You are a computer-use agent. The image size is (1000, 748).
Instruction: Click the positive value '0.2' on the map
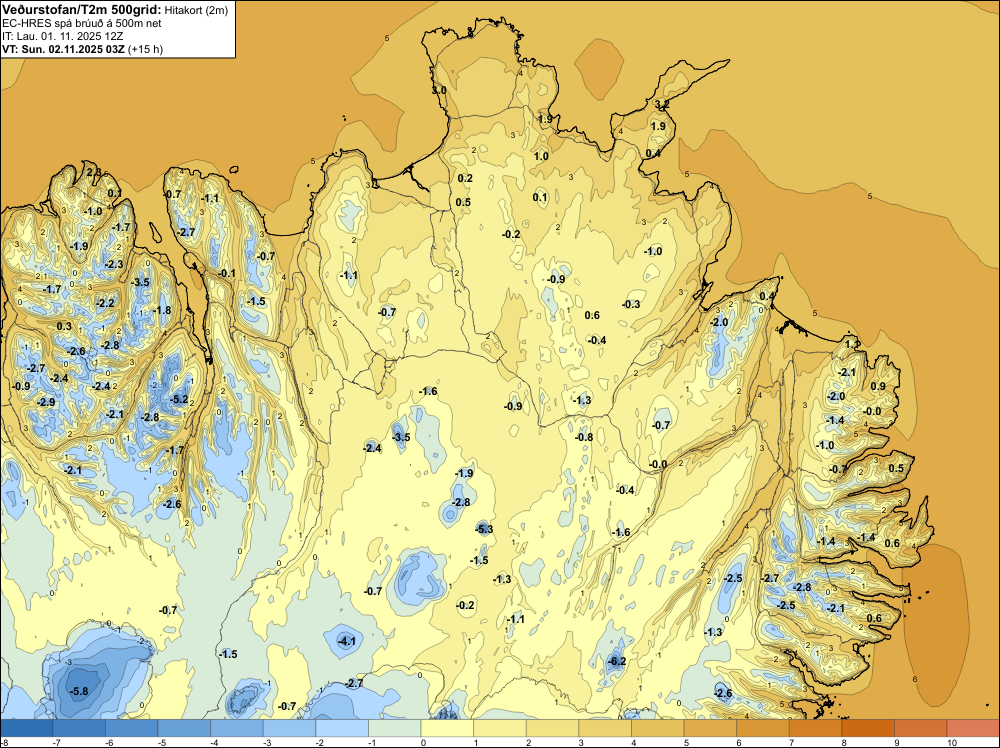(x=465, y=178)
